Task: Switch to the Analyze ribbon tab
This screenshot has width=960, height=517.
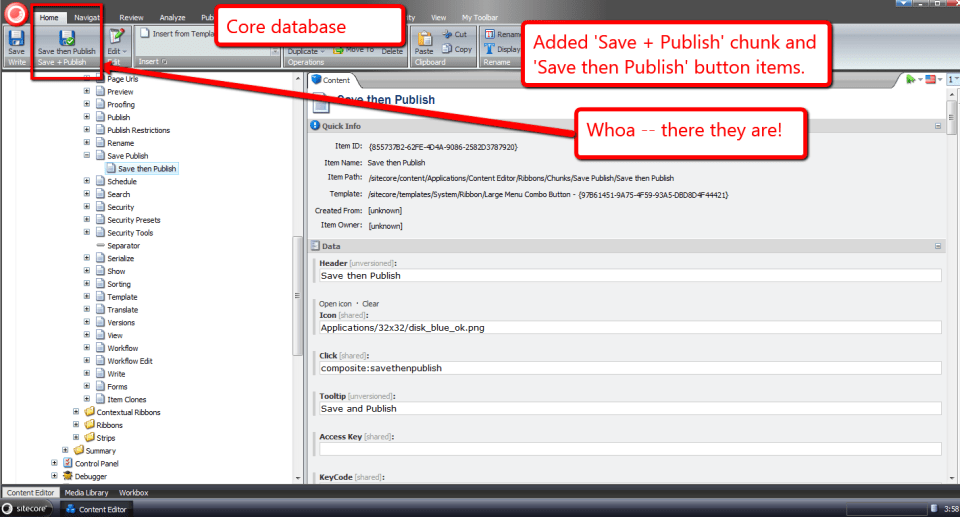Action: [x=172, y=18]
